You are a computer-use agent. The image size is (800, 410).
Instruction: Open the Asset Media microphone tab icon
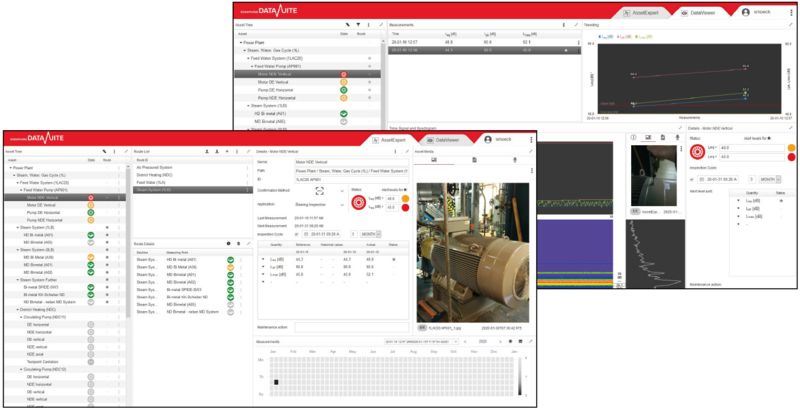[513, 159]
